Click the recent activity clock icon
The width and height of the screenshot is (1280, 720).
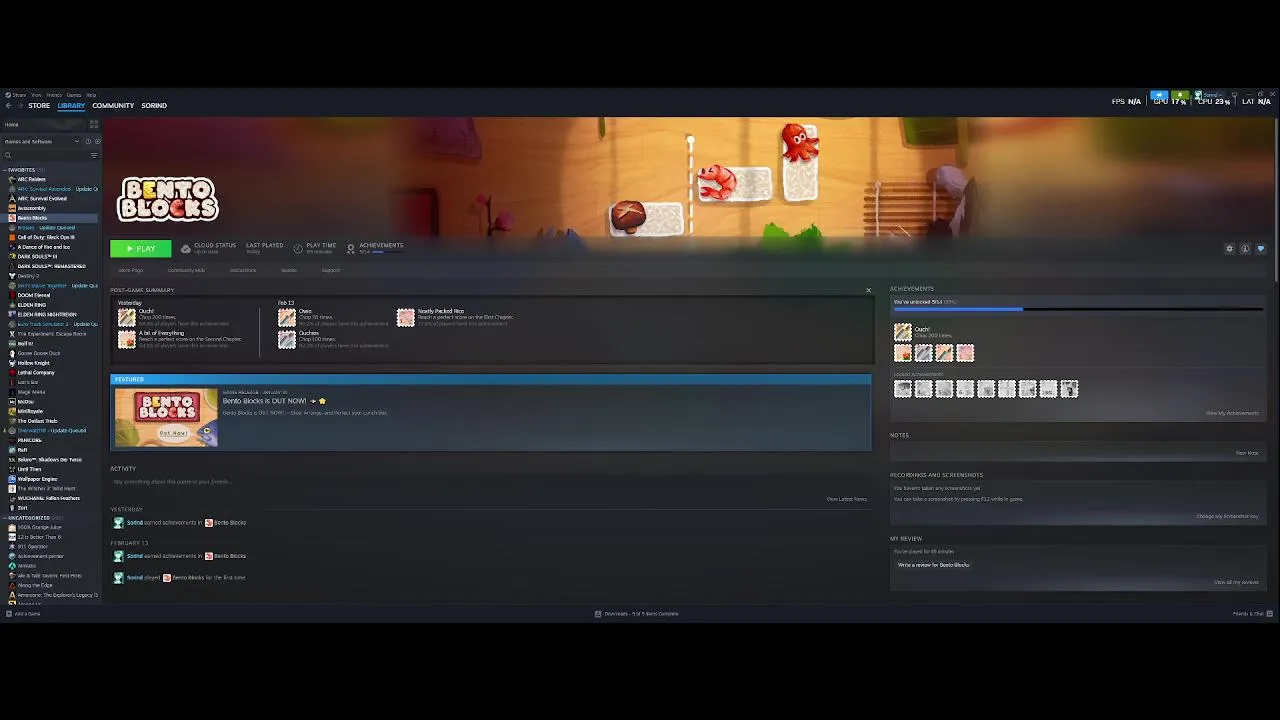(88, 141)
